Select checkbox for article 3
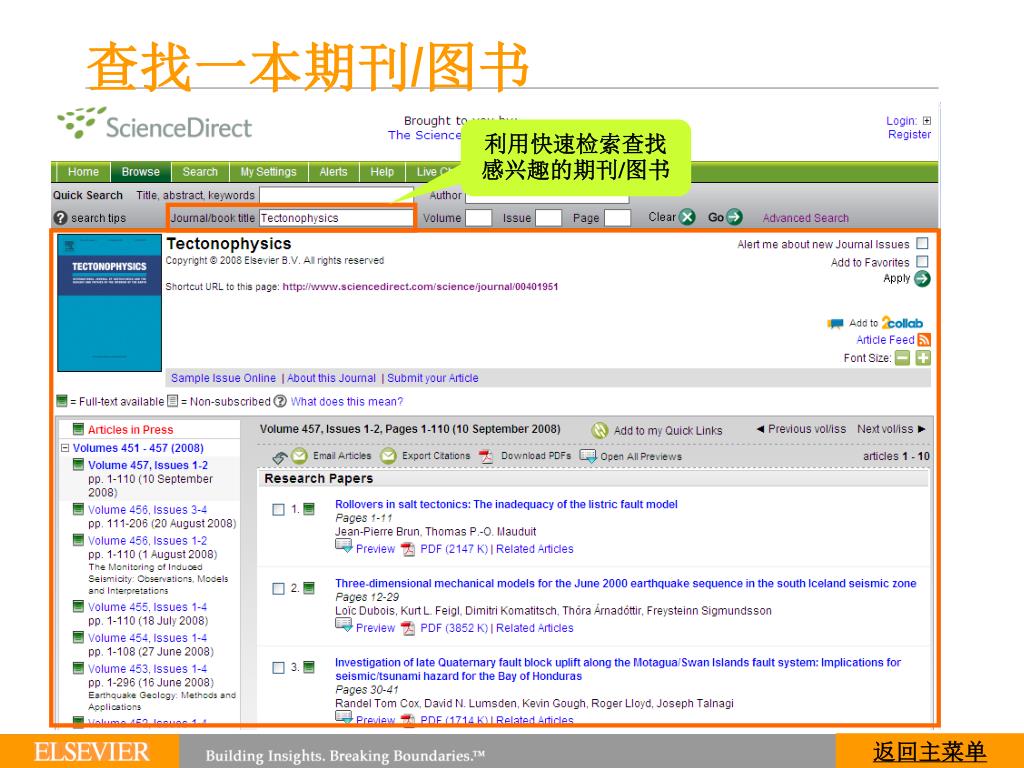This screenshot has height=768, width=1024. (278, 667)
